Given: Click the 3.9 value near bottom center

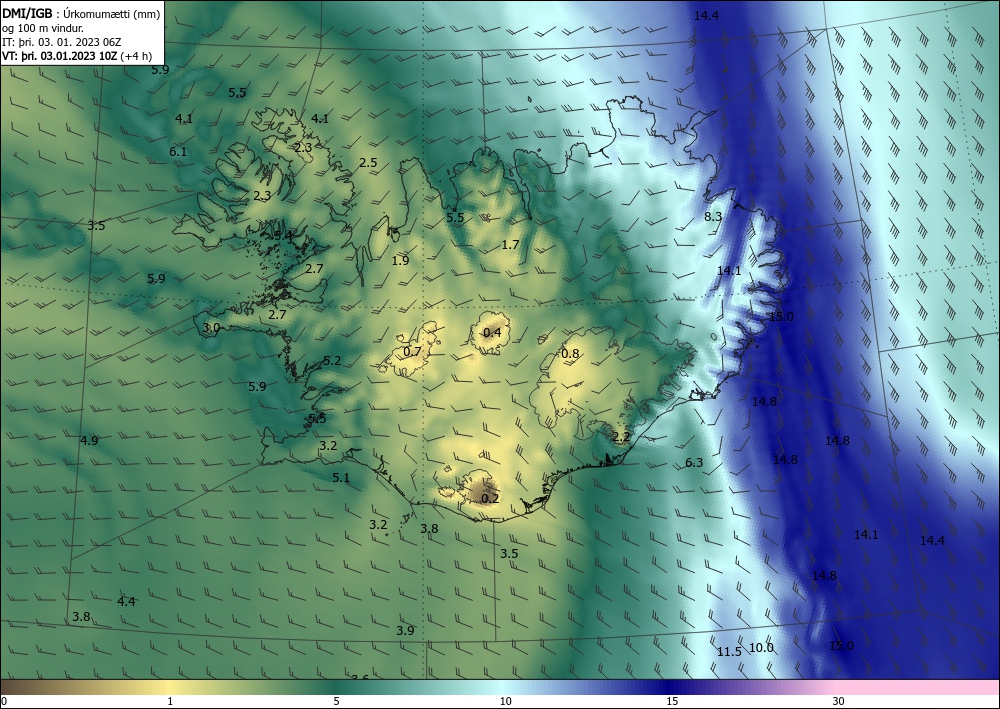Looking at the screenshot, I should point(405,631).
